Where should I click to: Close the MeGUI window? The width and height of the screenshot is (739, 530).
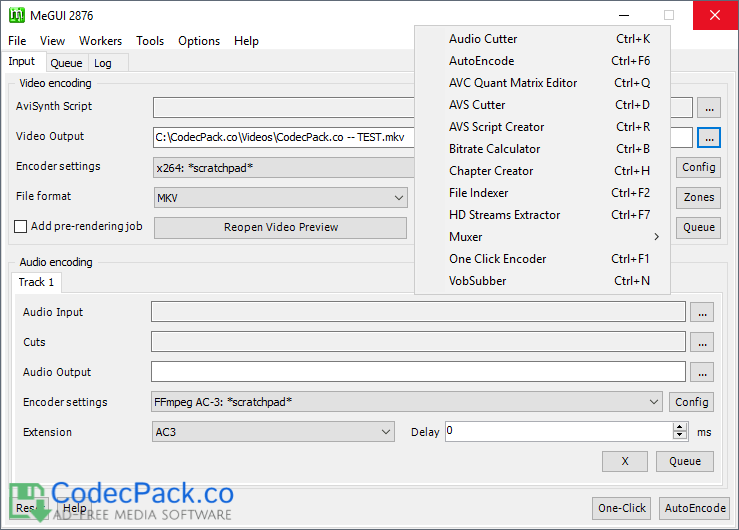[715, 15]
